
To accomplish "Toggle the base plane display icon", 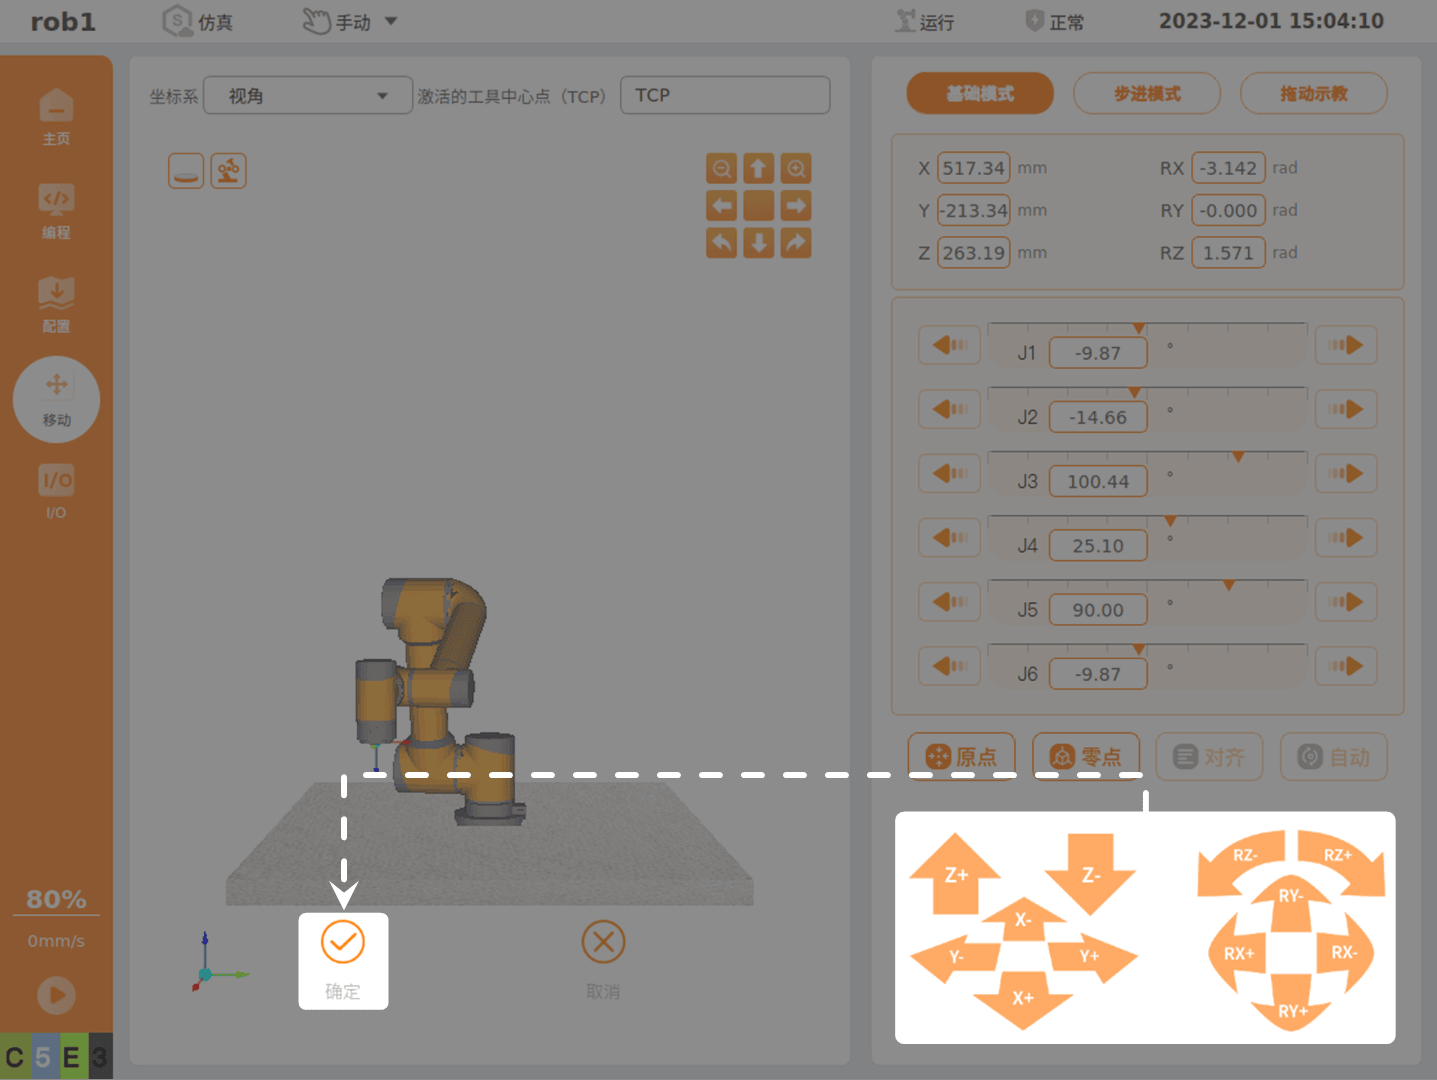I will coord(186,171).
